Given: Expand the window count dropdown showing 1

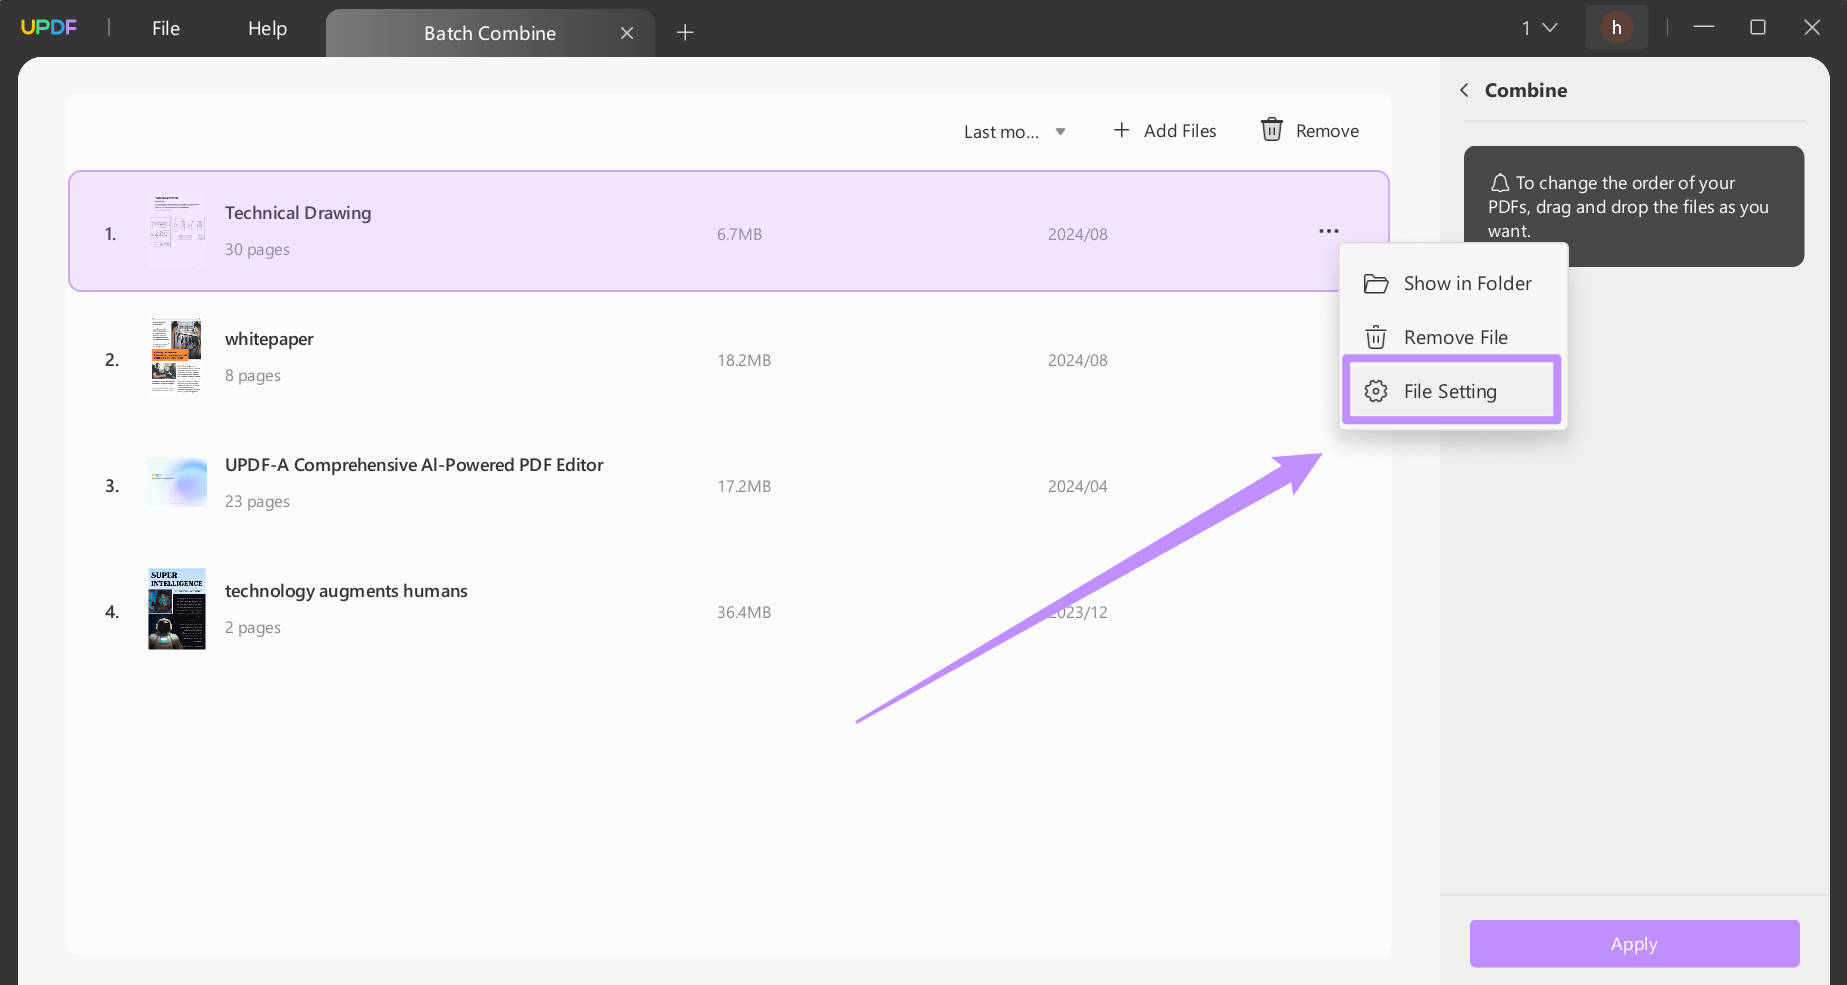Looking at the screenshot, I should pos(1540,28).
